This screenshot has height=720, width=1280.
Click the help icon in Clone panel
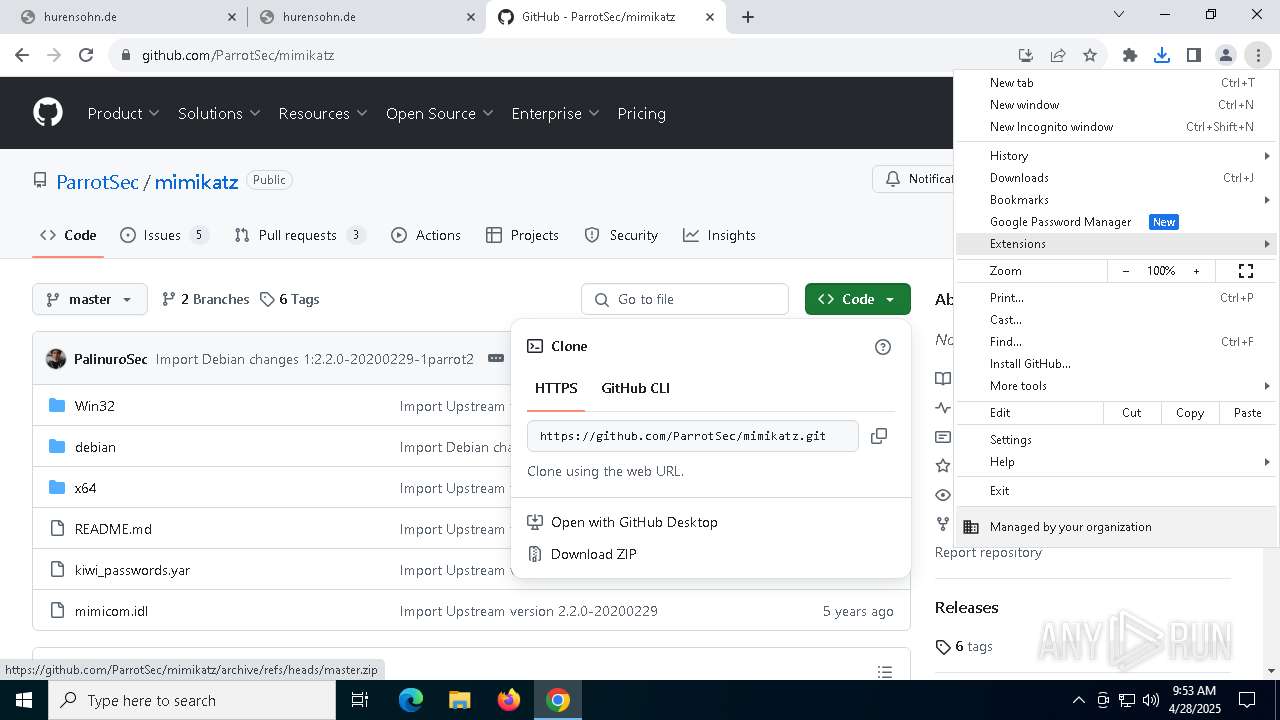[x=882, y=347]
